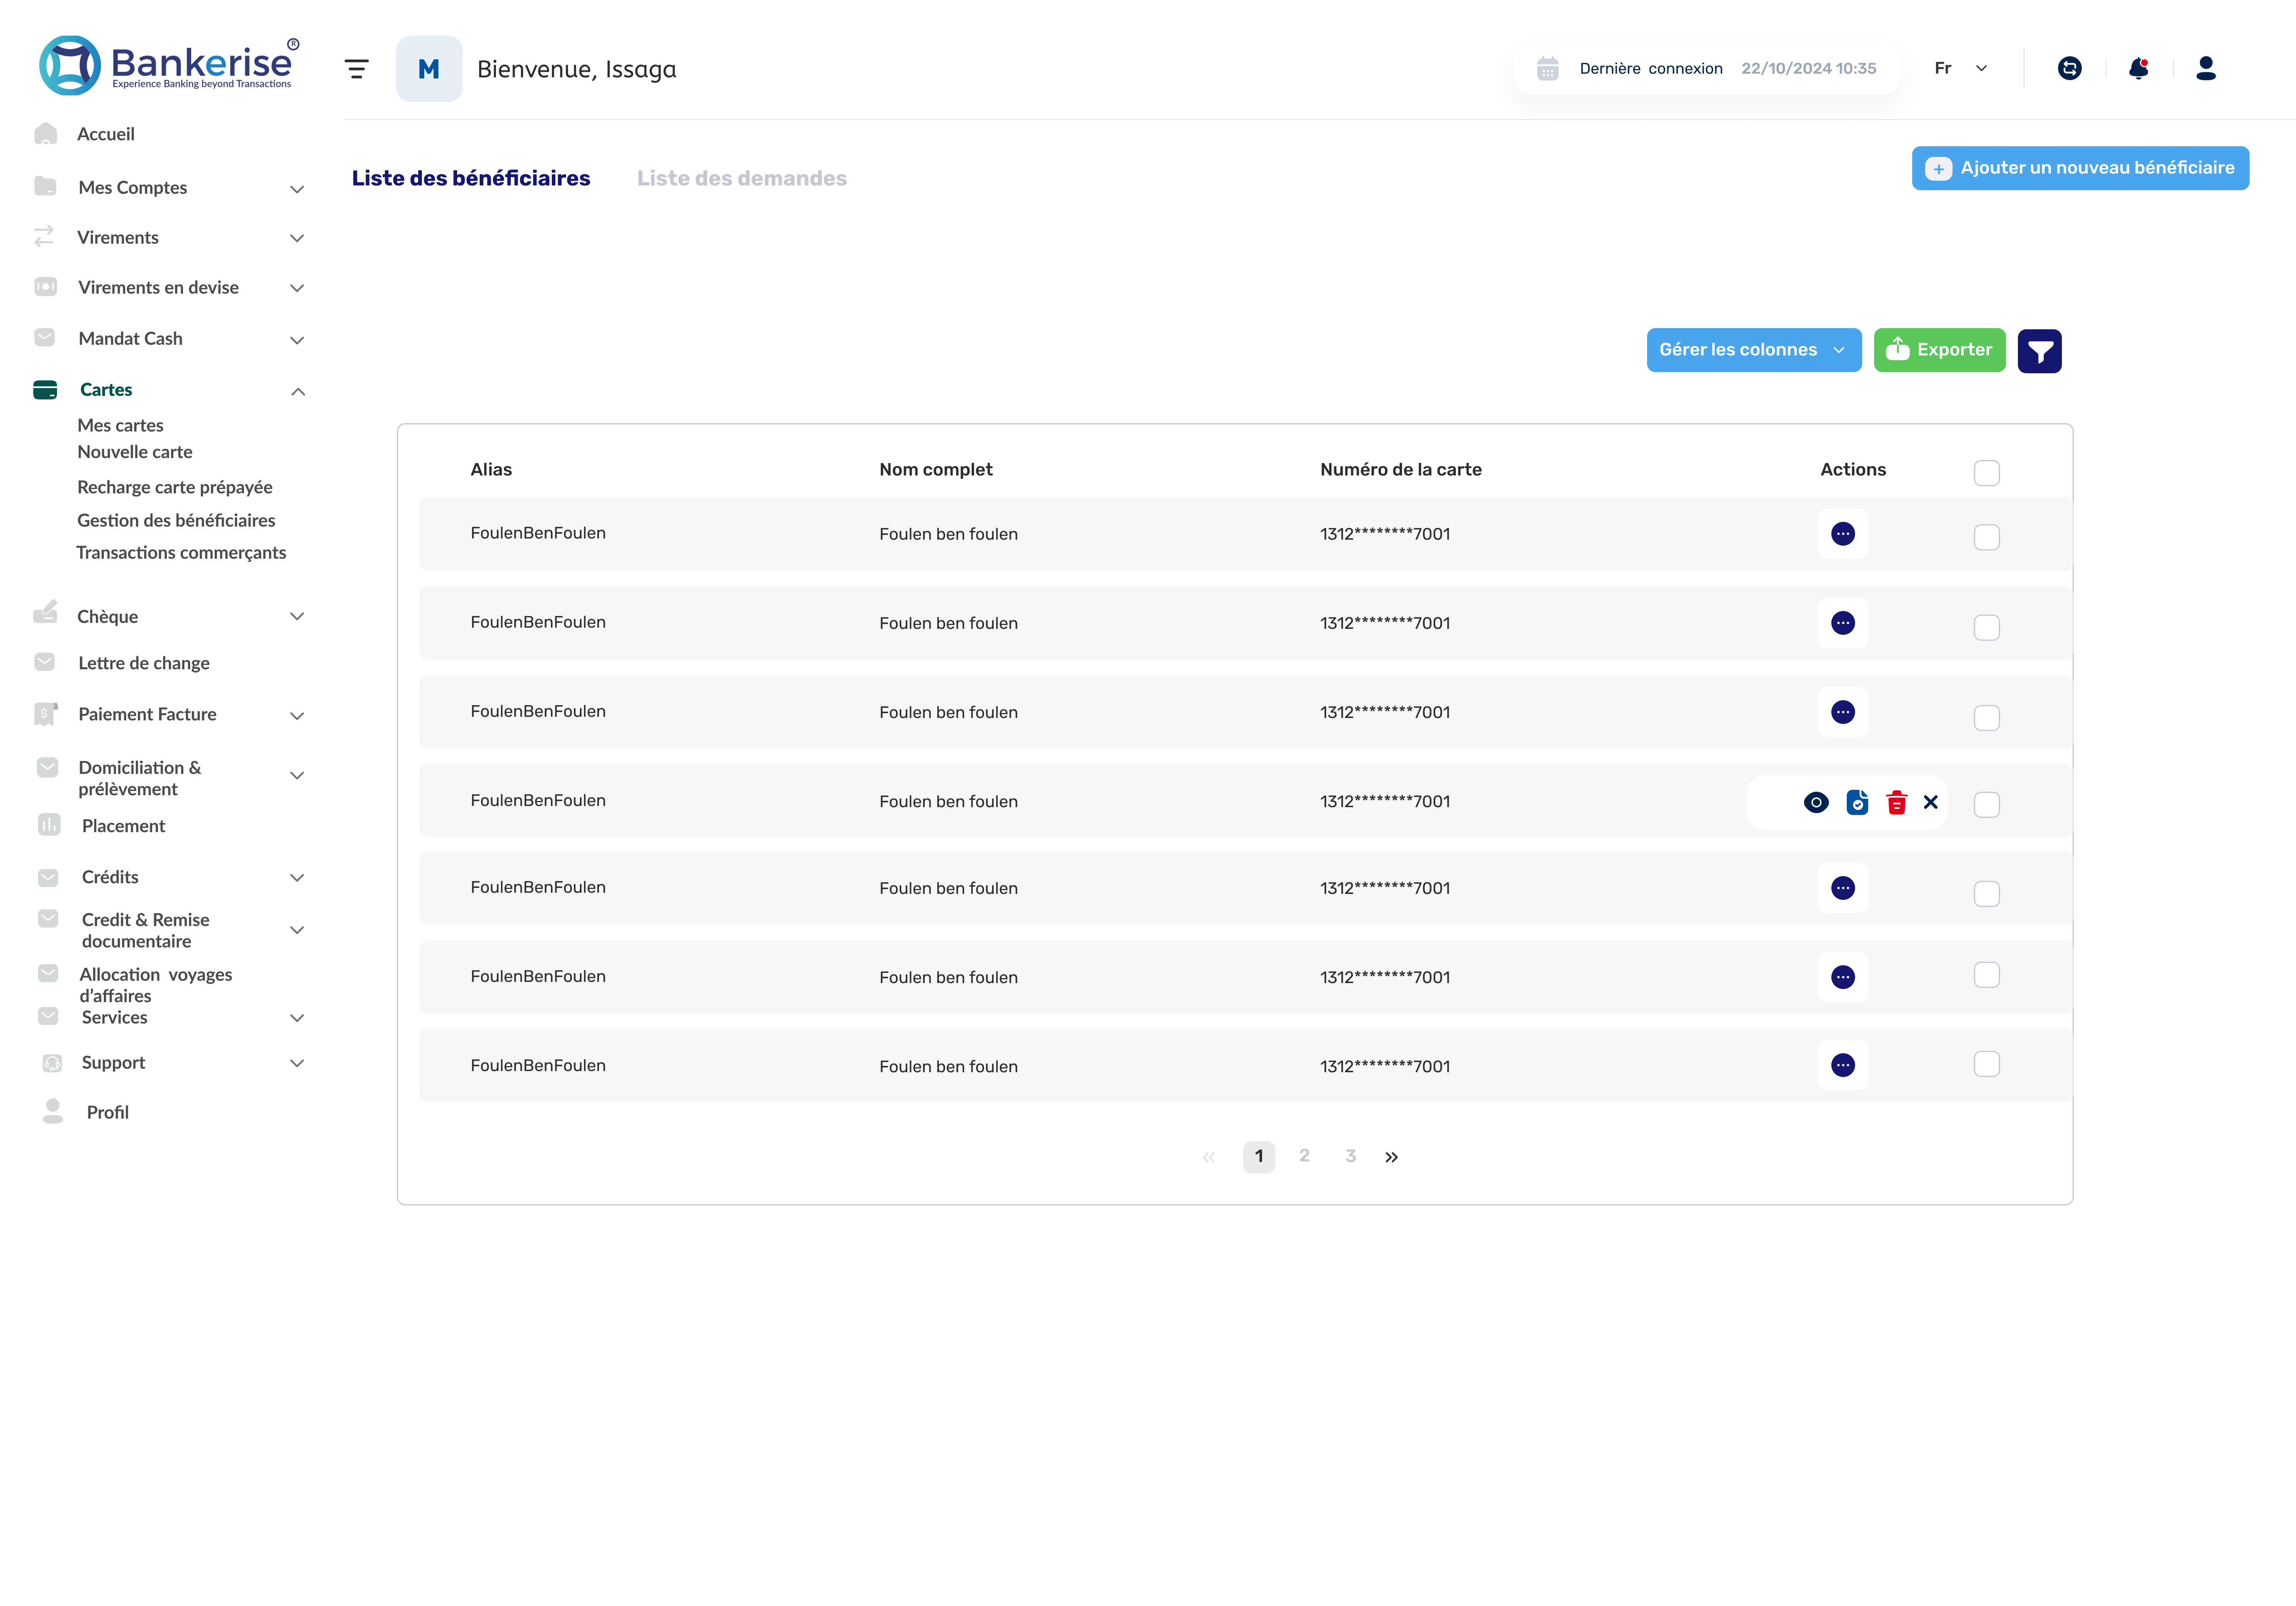Switch to Liste des bénéficiaires tab
The height and width of the screenshot is (1606, 2296).
(471, 178)
